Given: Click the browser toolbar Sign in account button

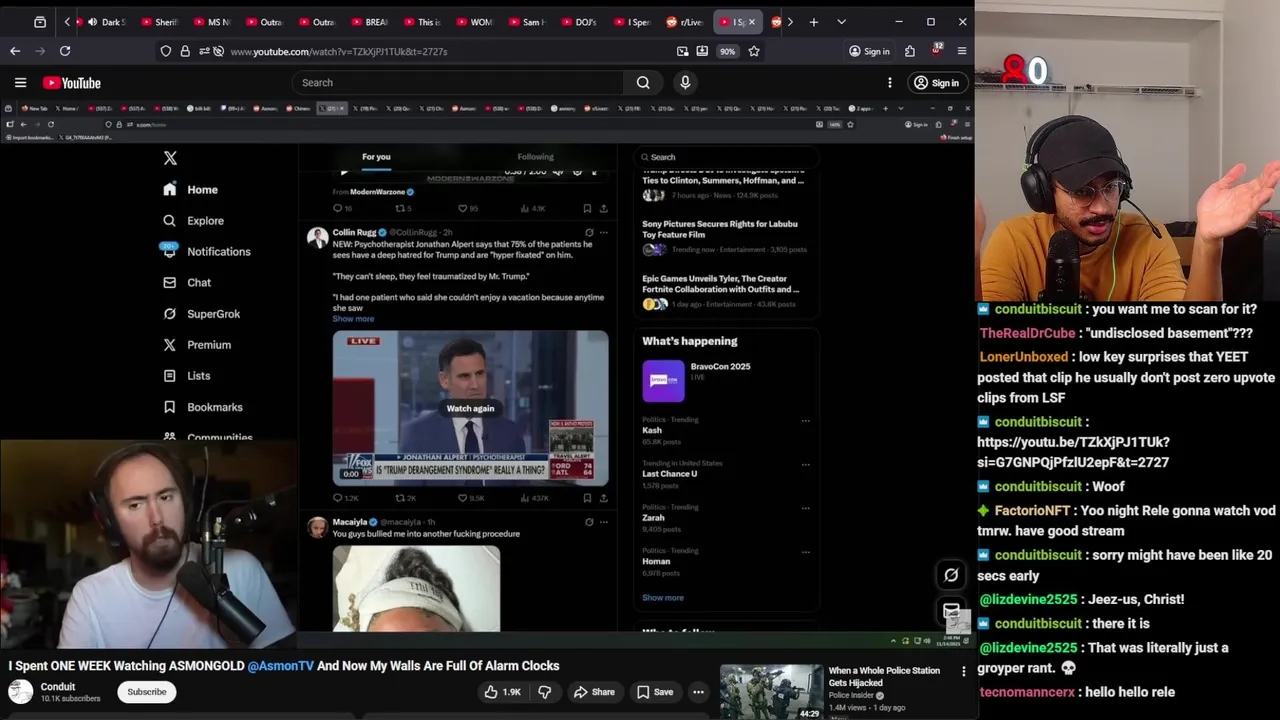Looking at the screenshot, I should pyautogui.click(x=868, y=51).
